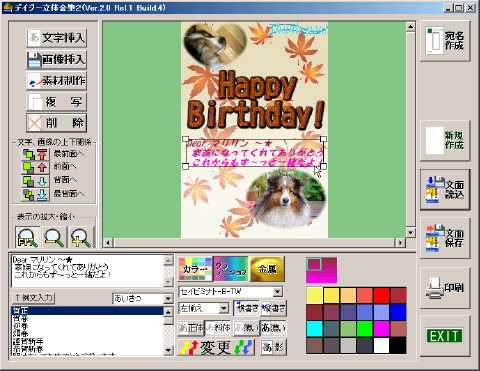
Task: Toggle the 影 text shadow button
Action: [x=273, y=347]
